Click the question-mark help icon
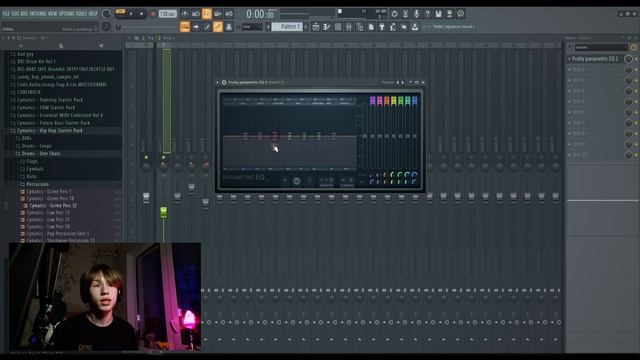The image size is (640, 360). coord(427,14)
